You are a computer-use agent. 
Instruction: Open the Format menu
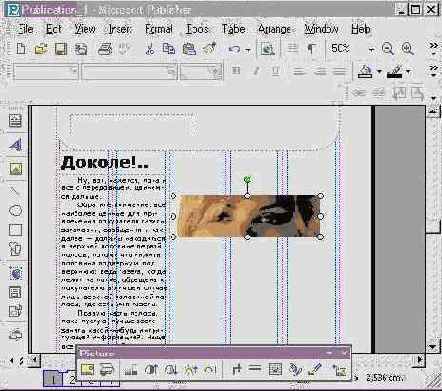click(159, 29)
